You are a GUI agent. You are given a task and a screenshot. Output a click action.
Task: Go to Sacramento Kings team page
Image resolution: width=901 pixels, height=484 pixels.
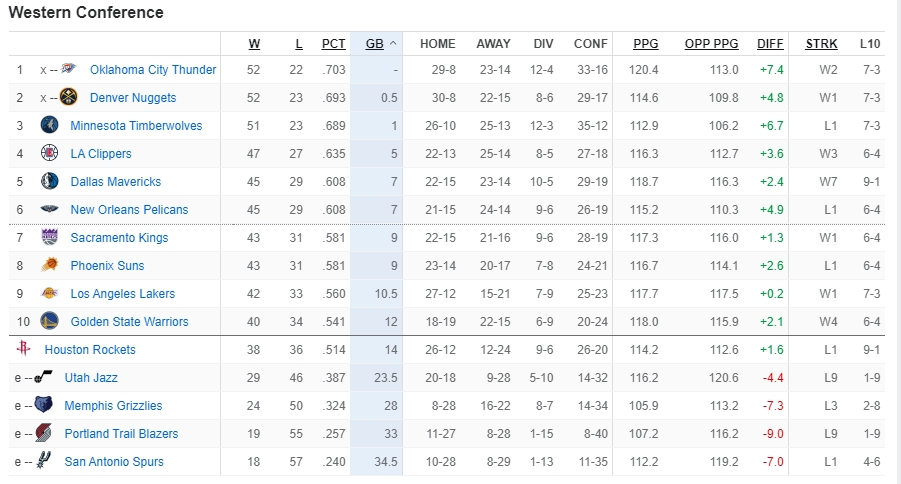point(119,238)
